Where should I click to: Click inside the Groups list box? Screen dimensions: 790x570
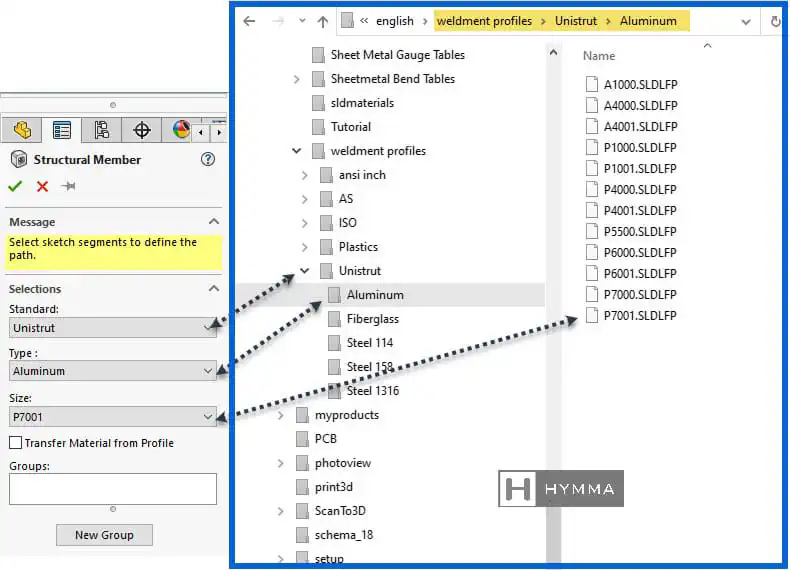(x=113, y=488)
